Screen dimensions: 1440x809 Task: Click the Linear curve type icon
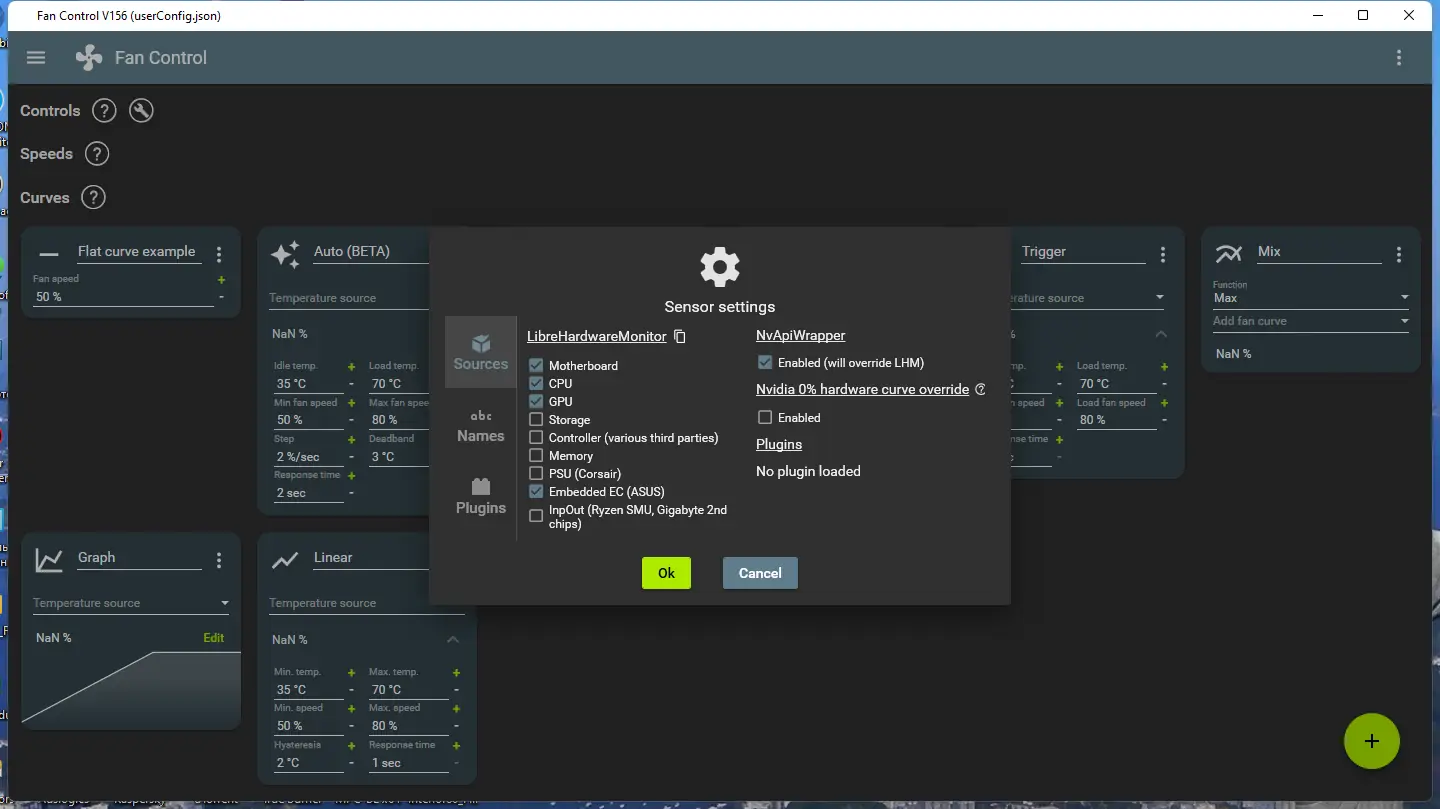pos(285,560)
